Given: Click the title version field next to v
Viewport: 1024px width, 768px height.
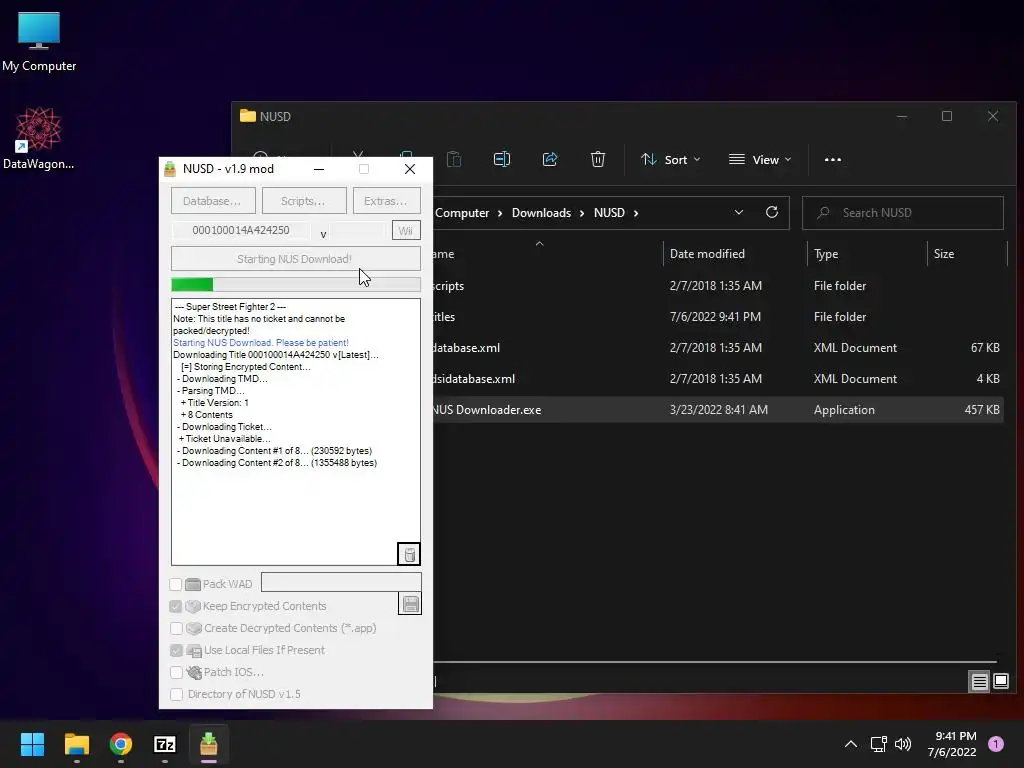Looking at the screenshot, I should coord(359,230).
